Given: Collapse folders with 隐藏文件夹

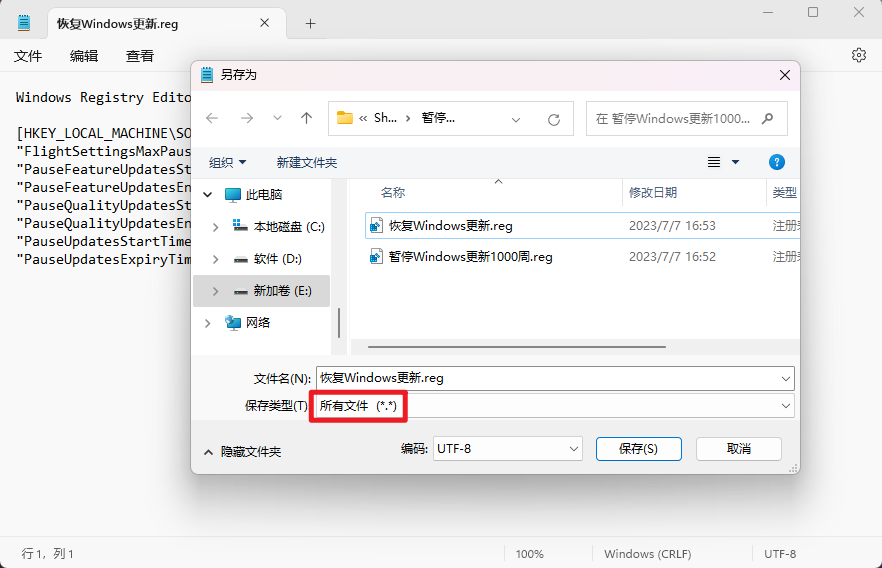Looking at the screenshot, I should [242, 452].
